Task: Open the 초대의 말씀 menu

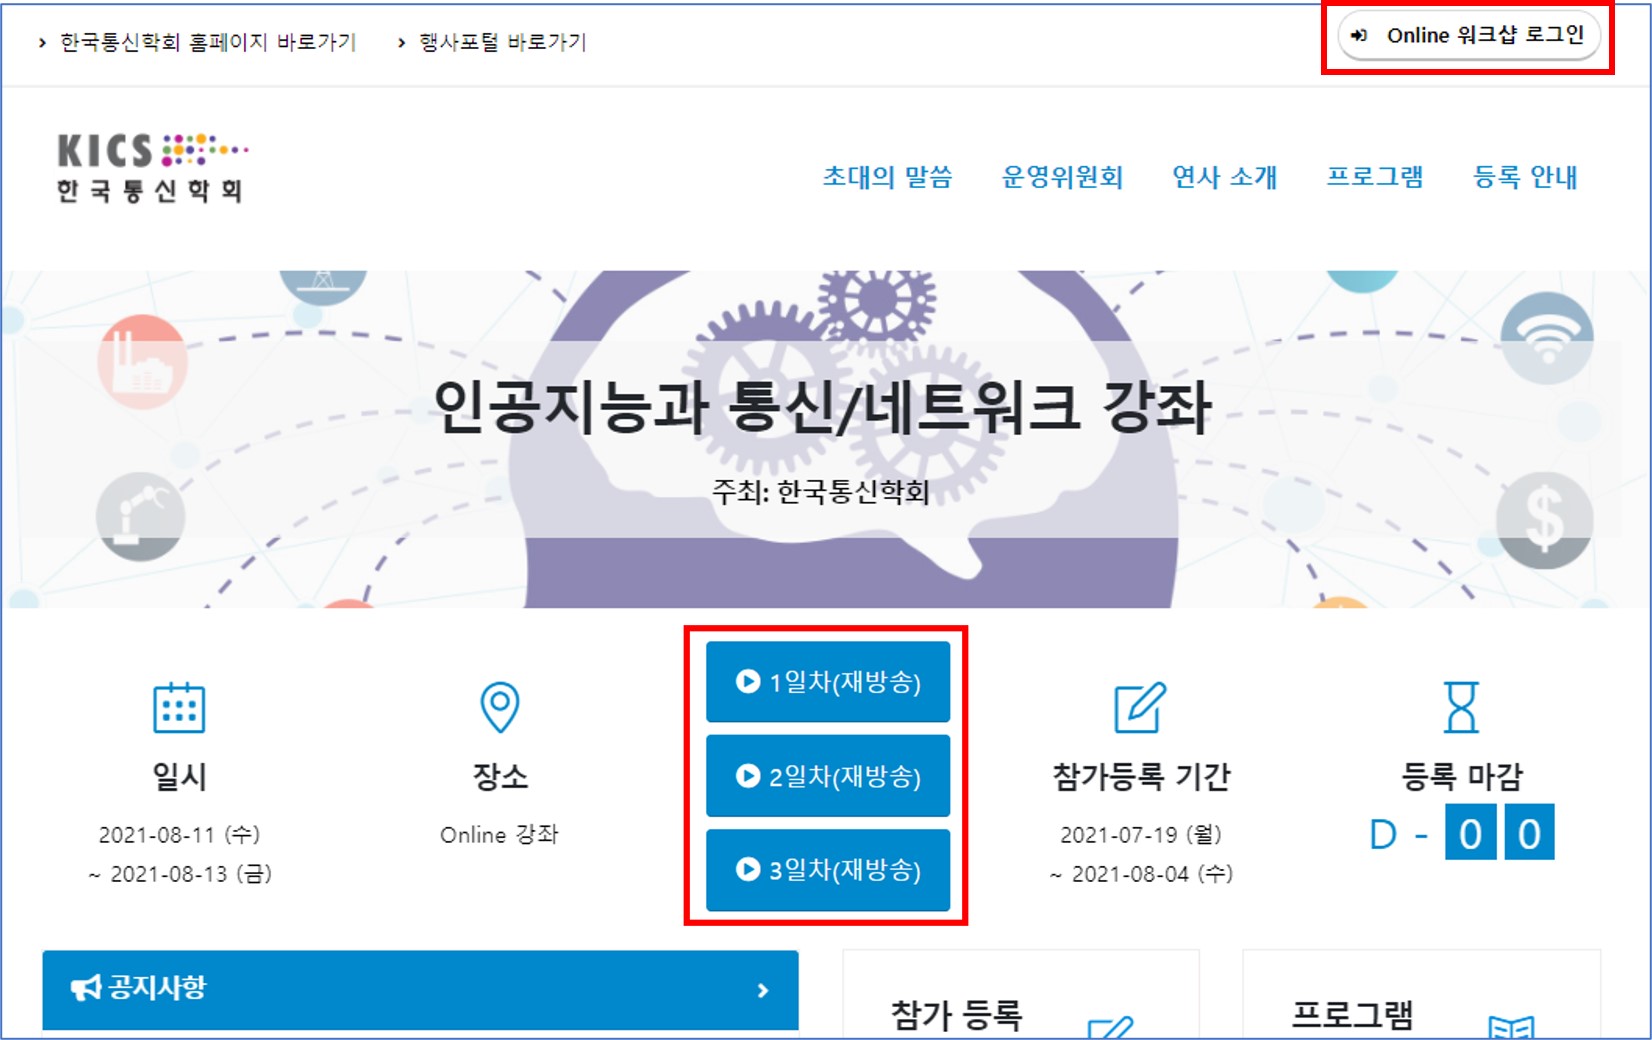Action: (x=887, y=177)
